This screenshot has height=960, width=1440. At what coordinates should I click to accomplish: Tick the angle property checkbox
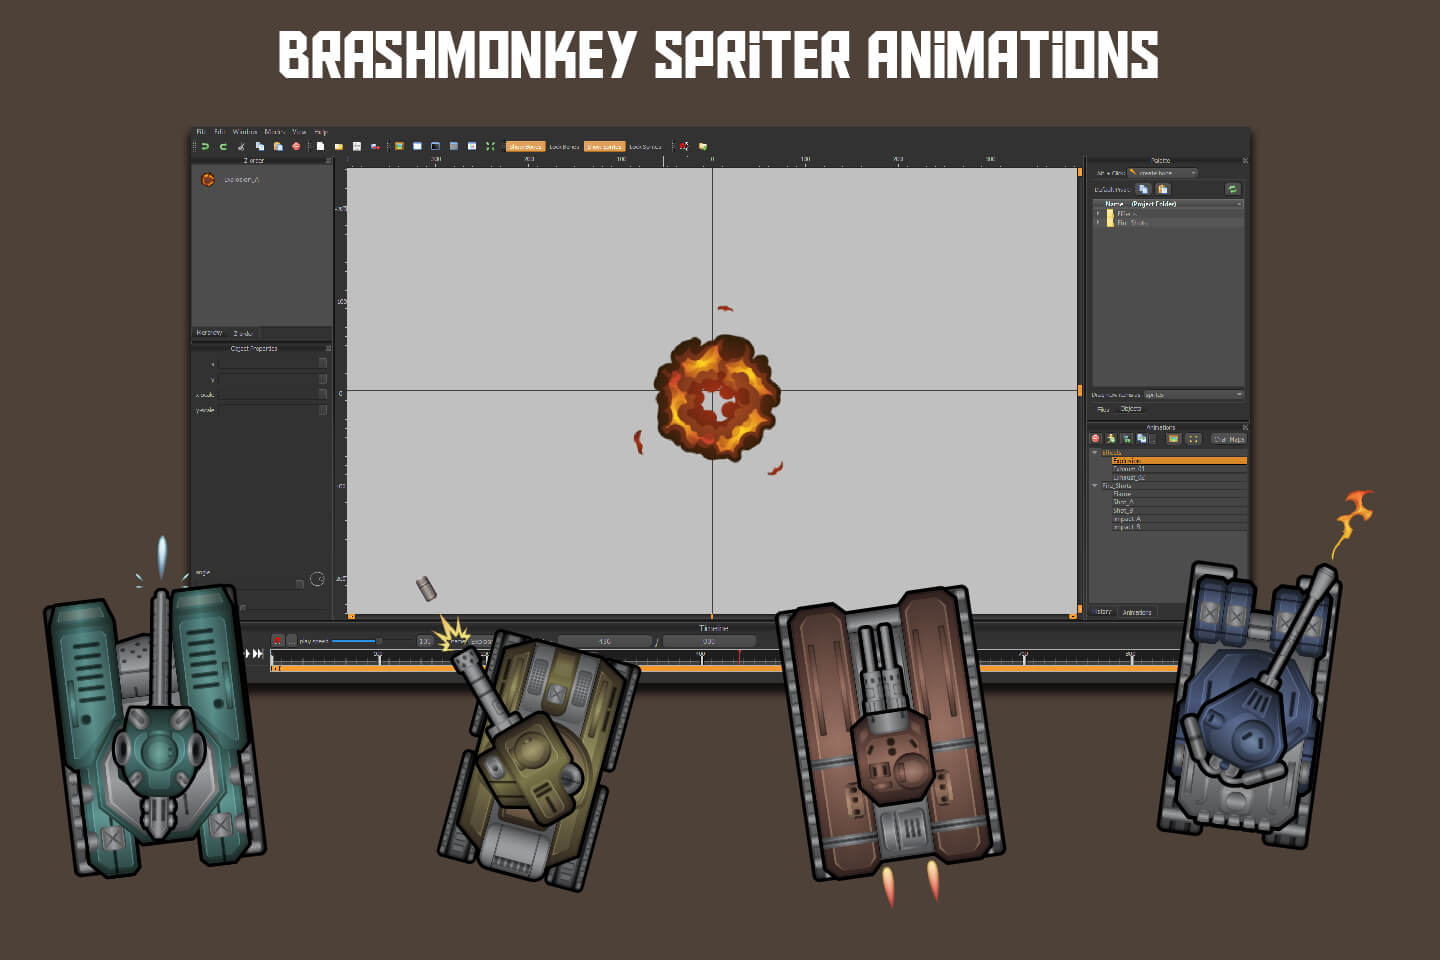tap(300, 584)
